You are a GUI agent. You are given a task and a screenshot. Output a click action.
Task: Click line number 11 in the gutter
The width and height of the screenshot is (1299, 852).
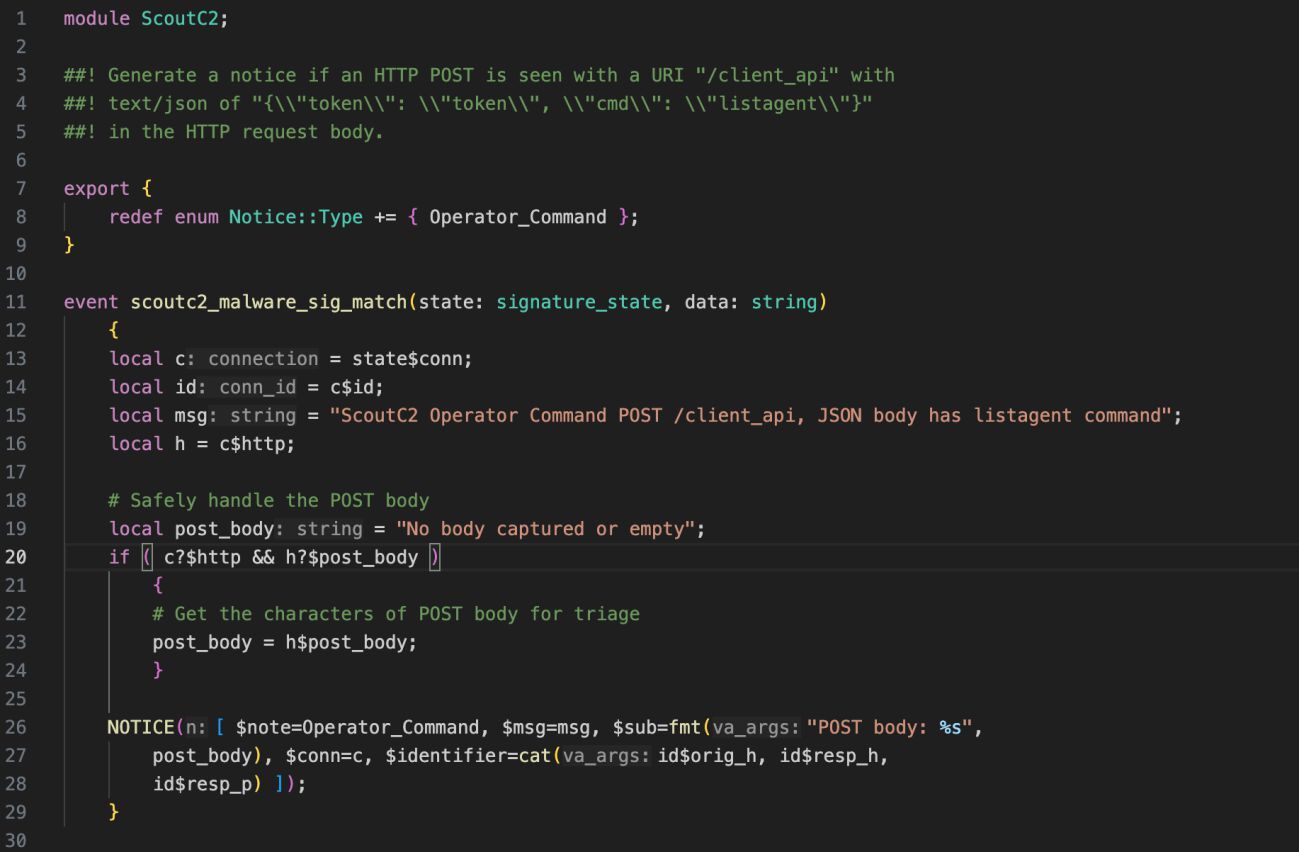[x=16, y=302]
